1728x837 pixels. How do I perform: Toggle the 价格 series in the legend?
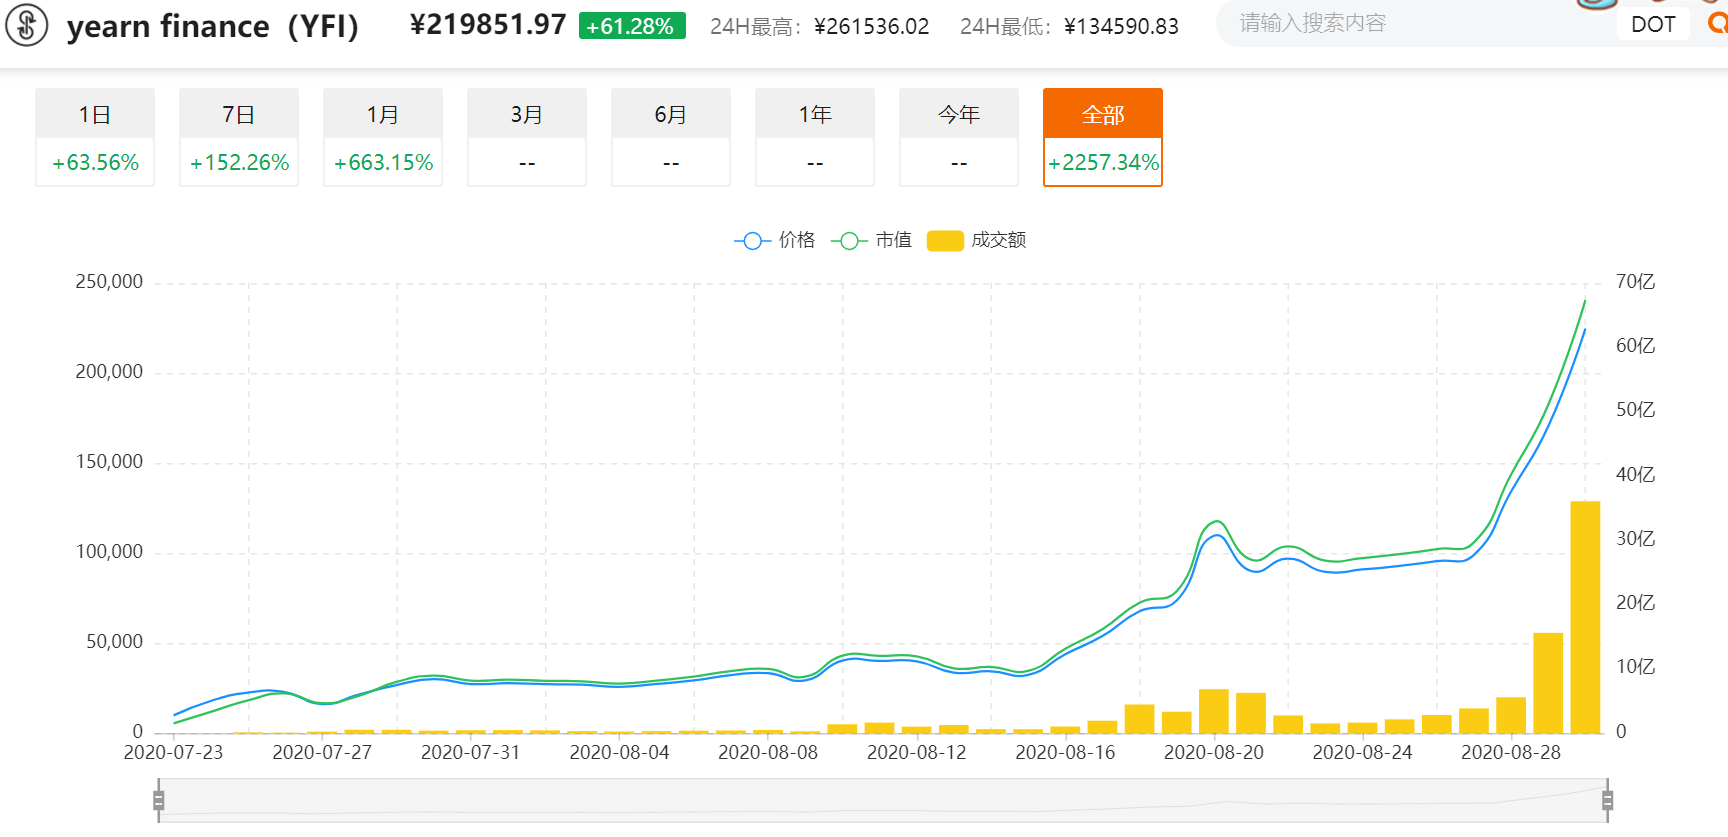(x=775, y=240)
